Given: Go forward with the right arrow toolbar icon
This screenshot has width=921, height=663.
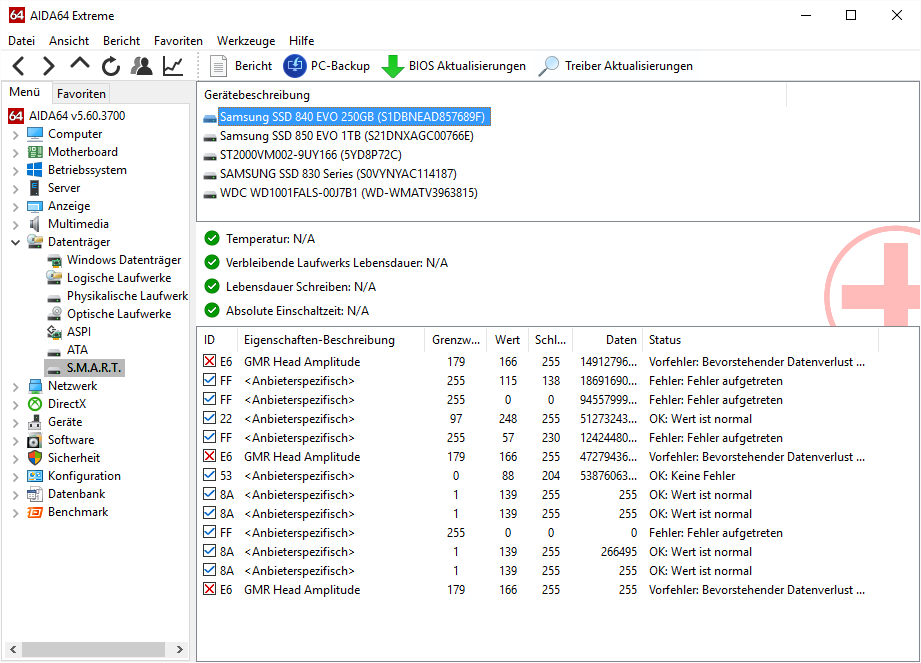Looking at the screenshot, I should 49,66.
